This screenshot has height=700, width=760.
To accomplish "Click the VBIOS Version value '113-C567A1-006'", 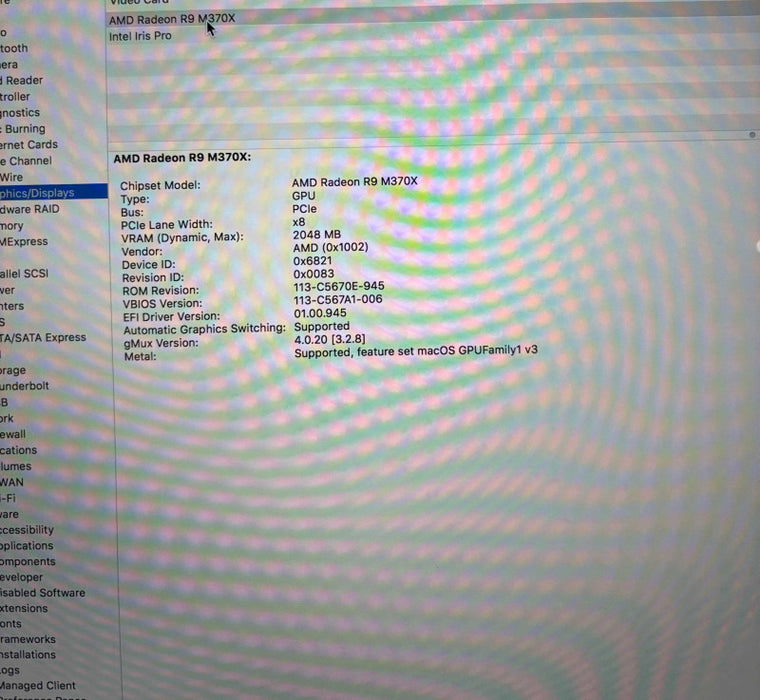I will pos(338,300).
